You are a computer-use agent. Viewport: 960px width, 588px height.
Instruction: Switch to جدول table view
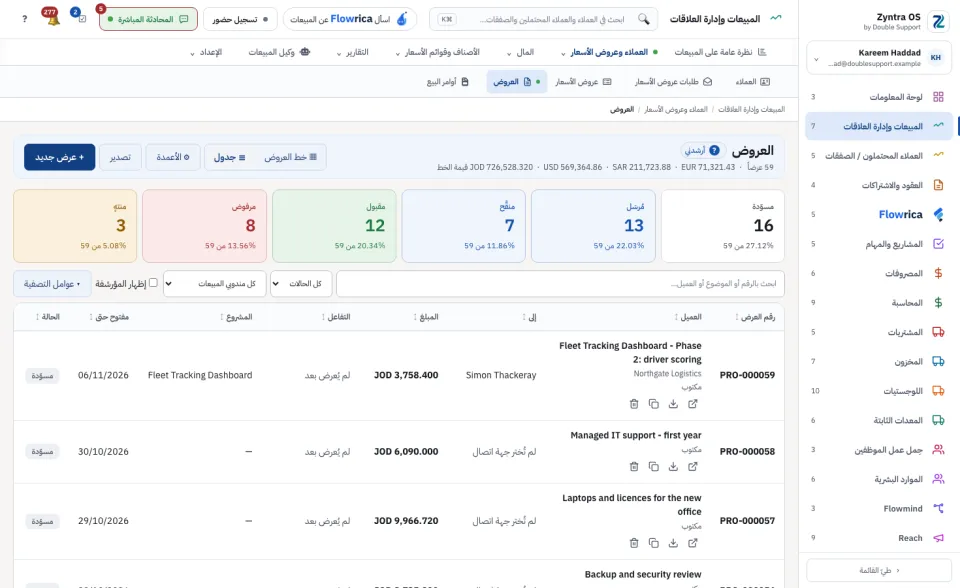click(x=230, y=157)
